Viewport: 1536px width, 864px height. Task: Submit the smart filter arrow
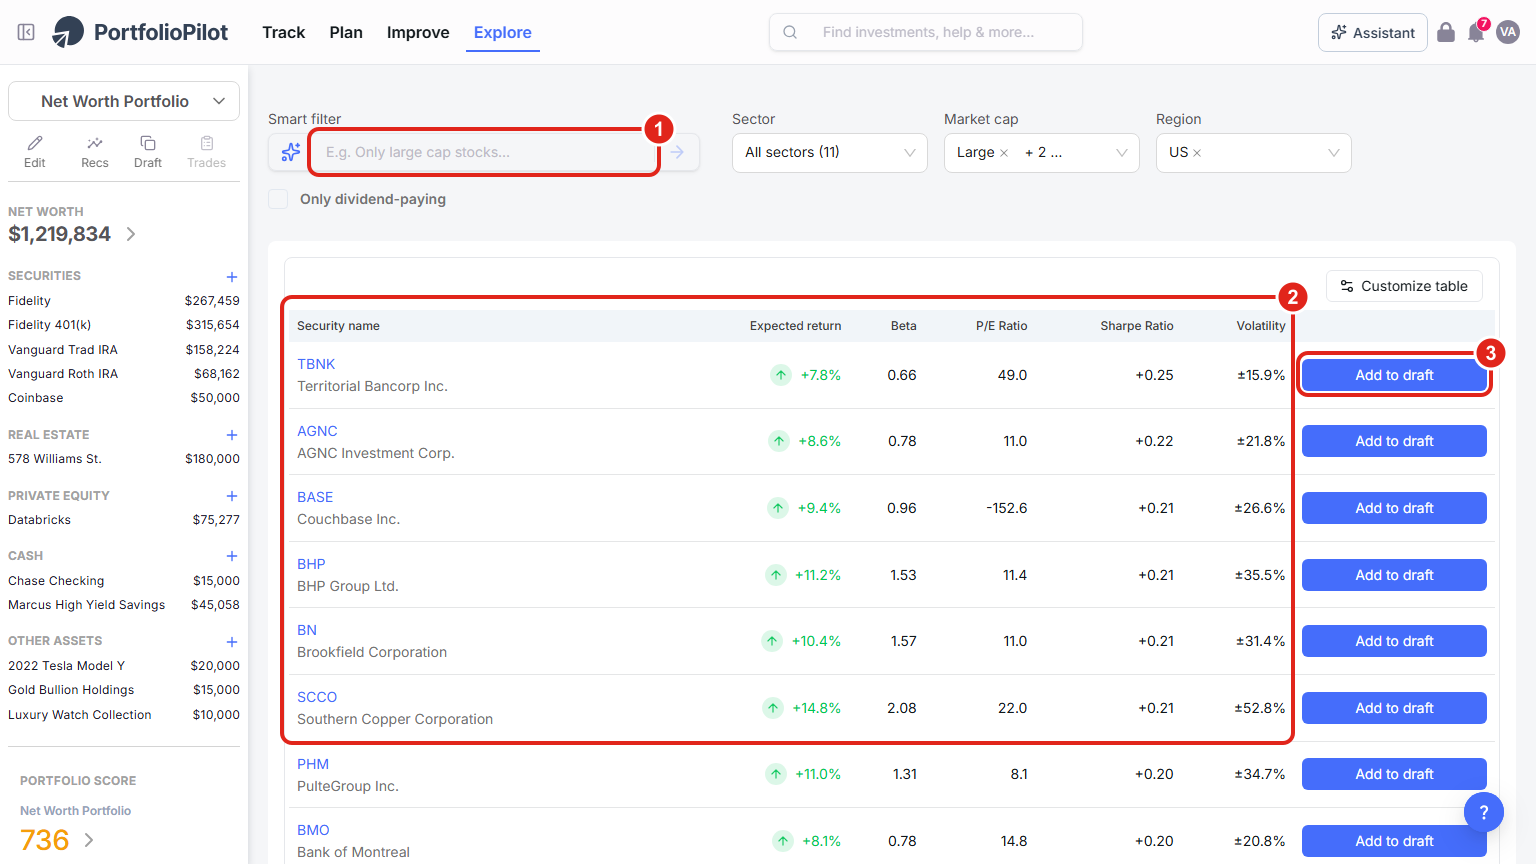point(677,152)
